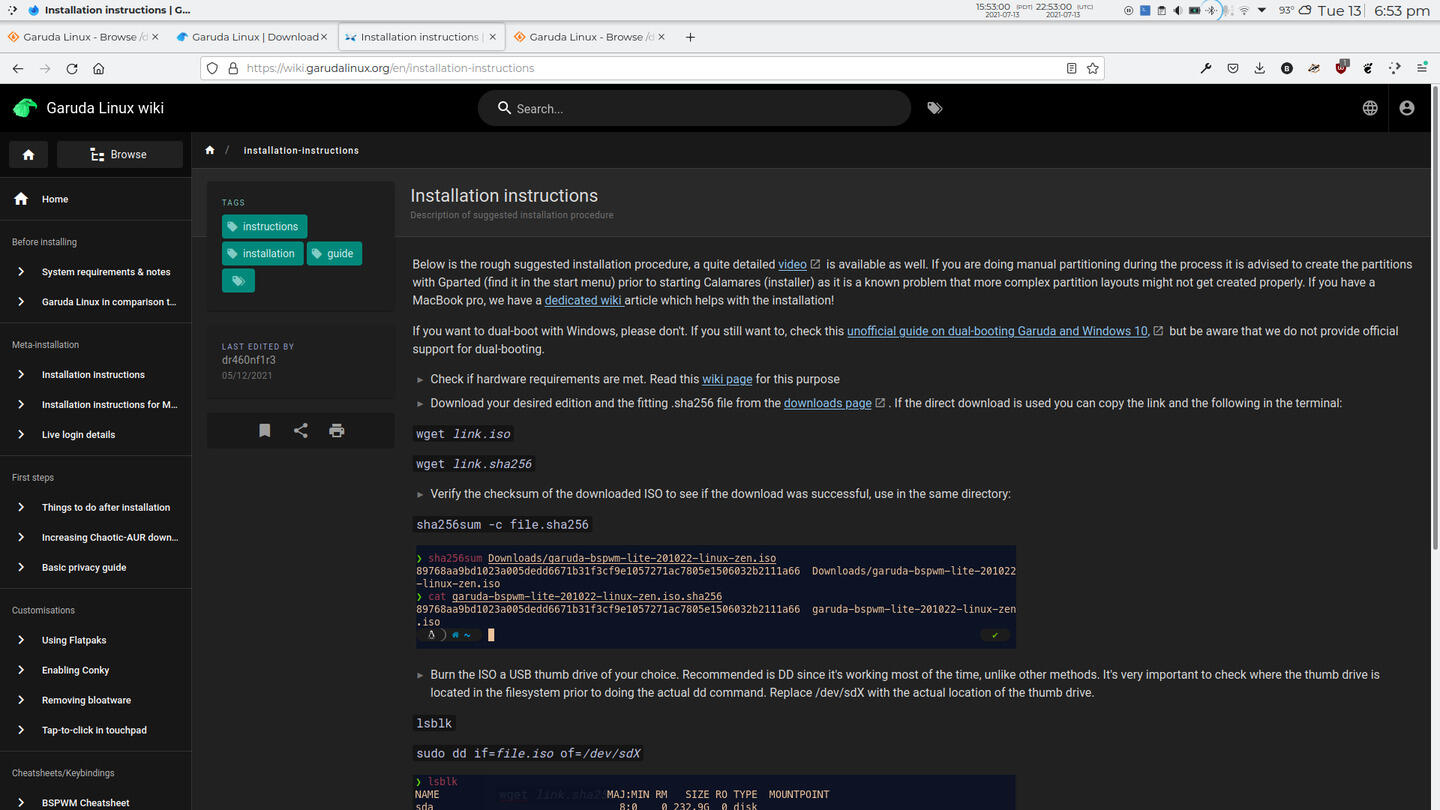
Task: Open Increasing Chaotic-AUR download sidebar item
Action: (95, 538)
